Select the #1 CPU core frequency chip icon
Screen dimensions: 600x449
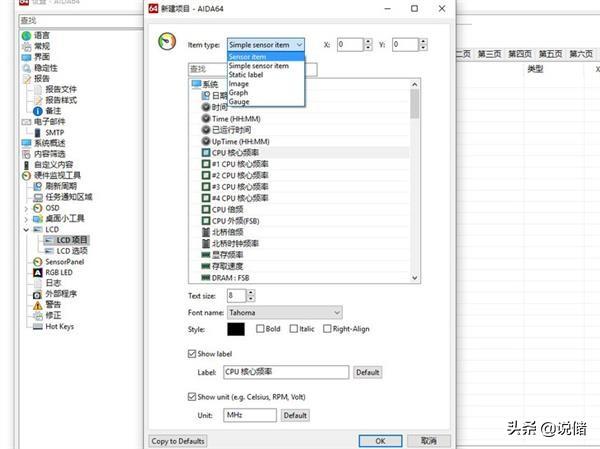[206, 164]
